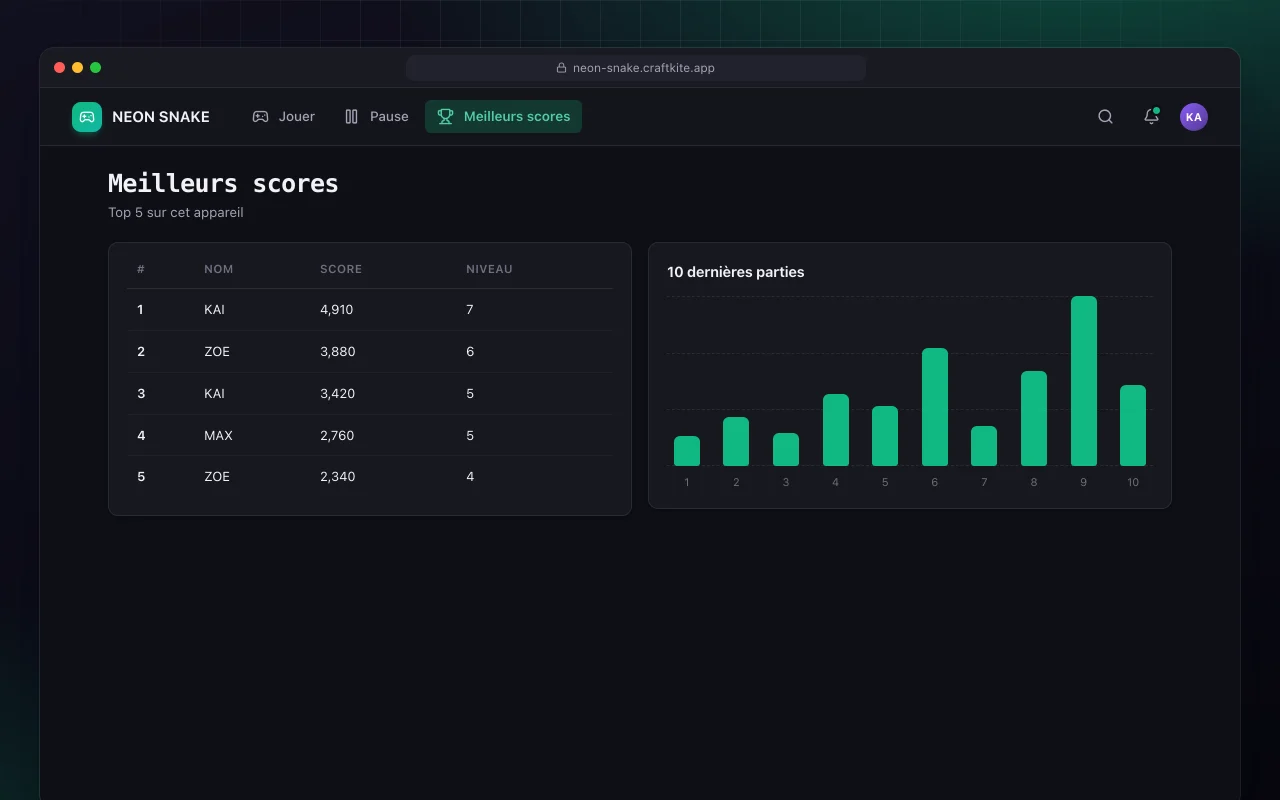1280x800 pixels.
Task: Select the score 2,760 cell
Action: [x=337, y=436]
